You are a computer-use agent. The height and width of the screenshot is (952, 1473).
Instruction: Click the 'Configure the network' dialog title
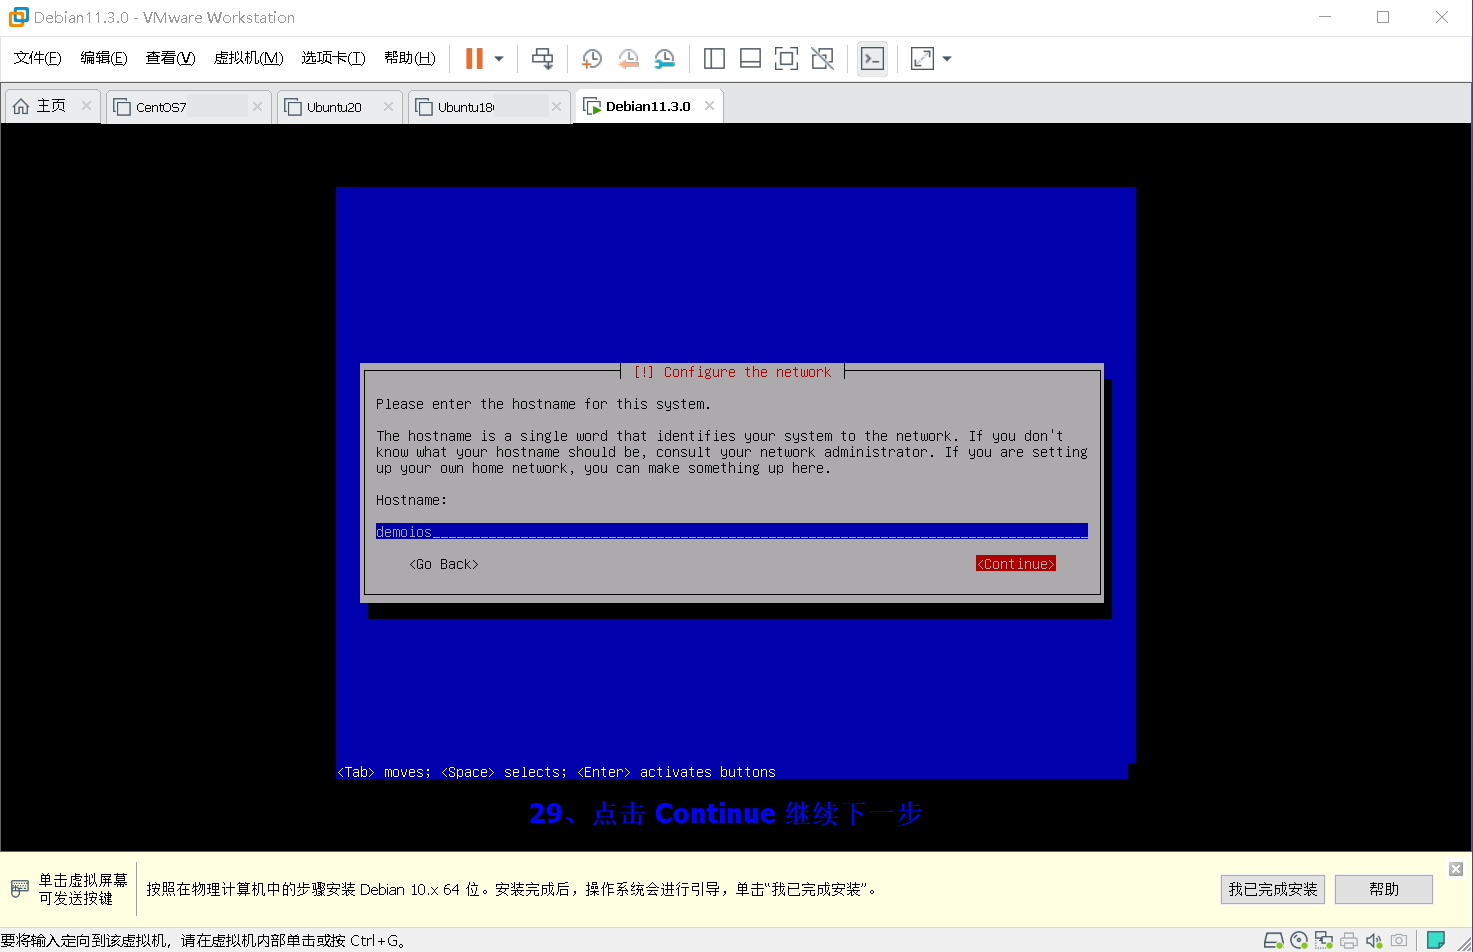732,372
